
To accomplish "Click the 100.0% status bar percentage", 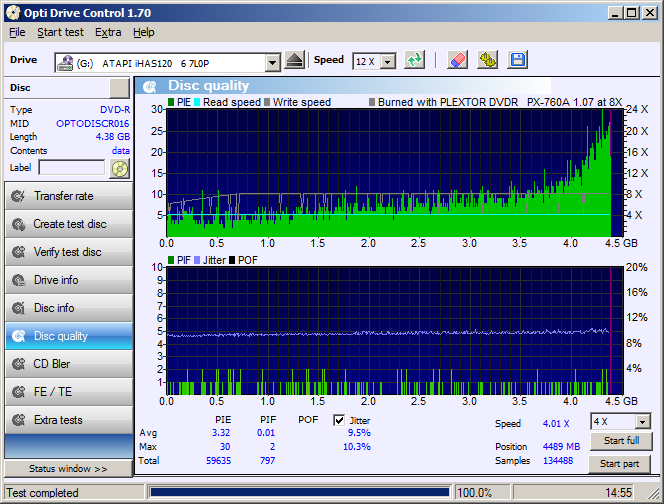I will [474, 493].
